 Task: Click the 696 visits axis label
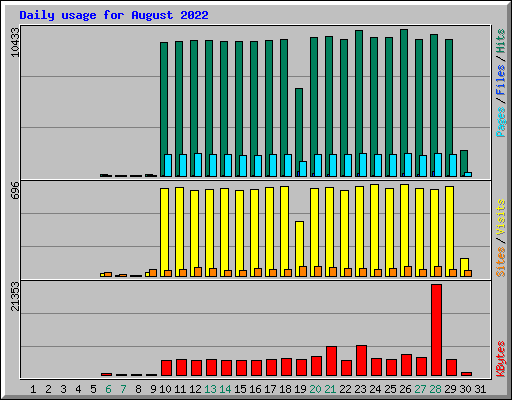[x=15, y=190]
